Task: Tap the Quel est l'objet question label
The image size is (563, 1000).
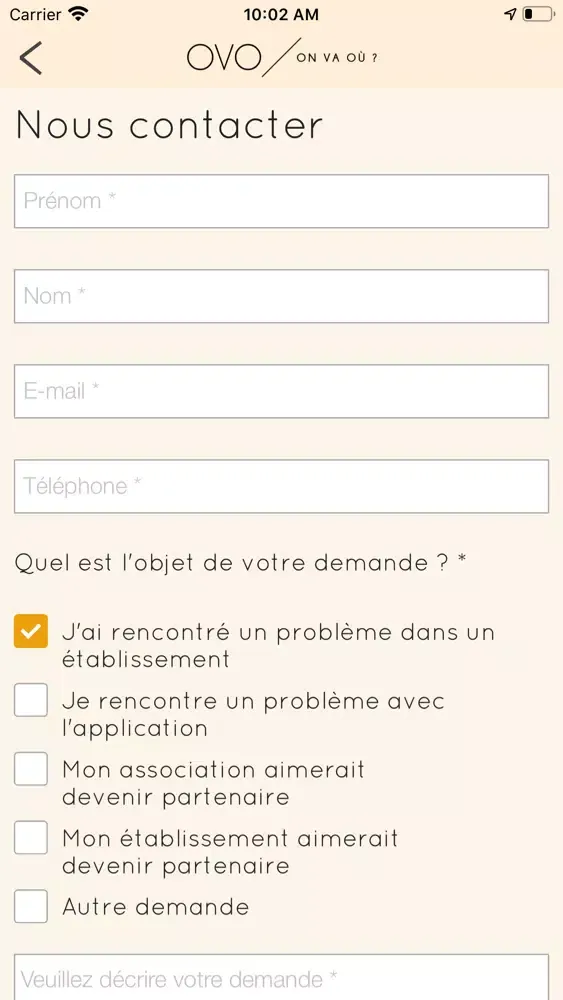Action: pos(240,563)
